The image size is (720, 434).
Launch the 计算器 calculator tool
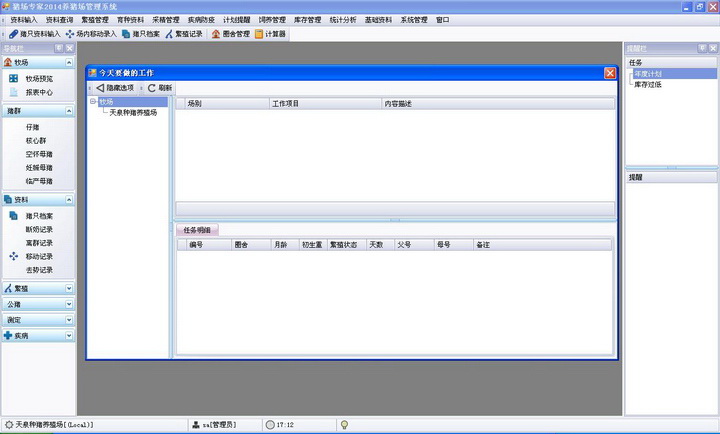click(270, 34)
